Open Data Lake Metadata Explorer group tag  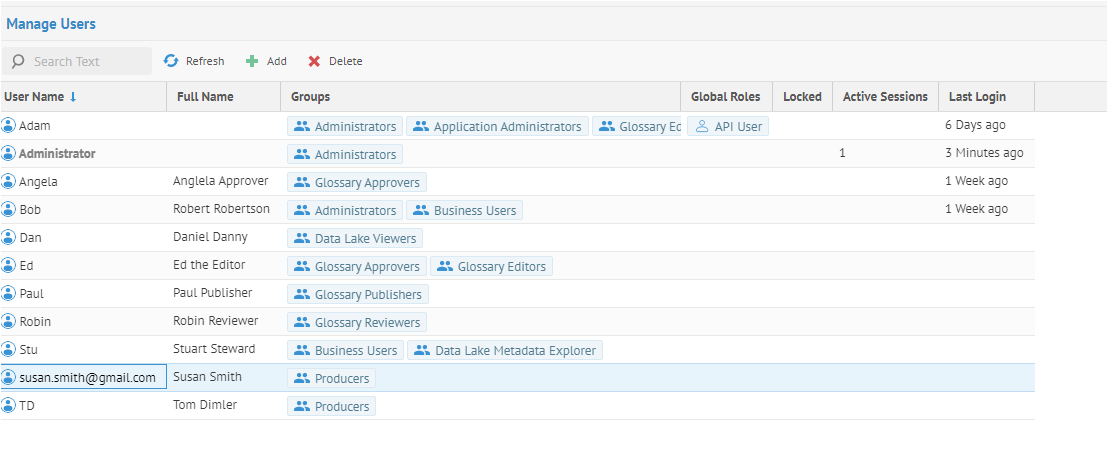505,351
